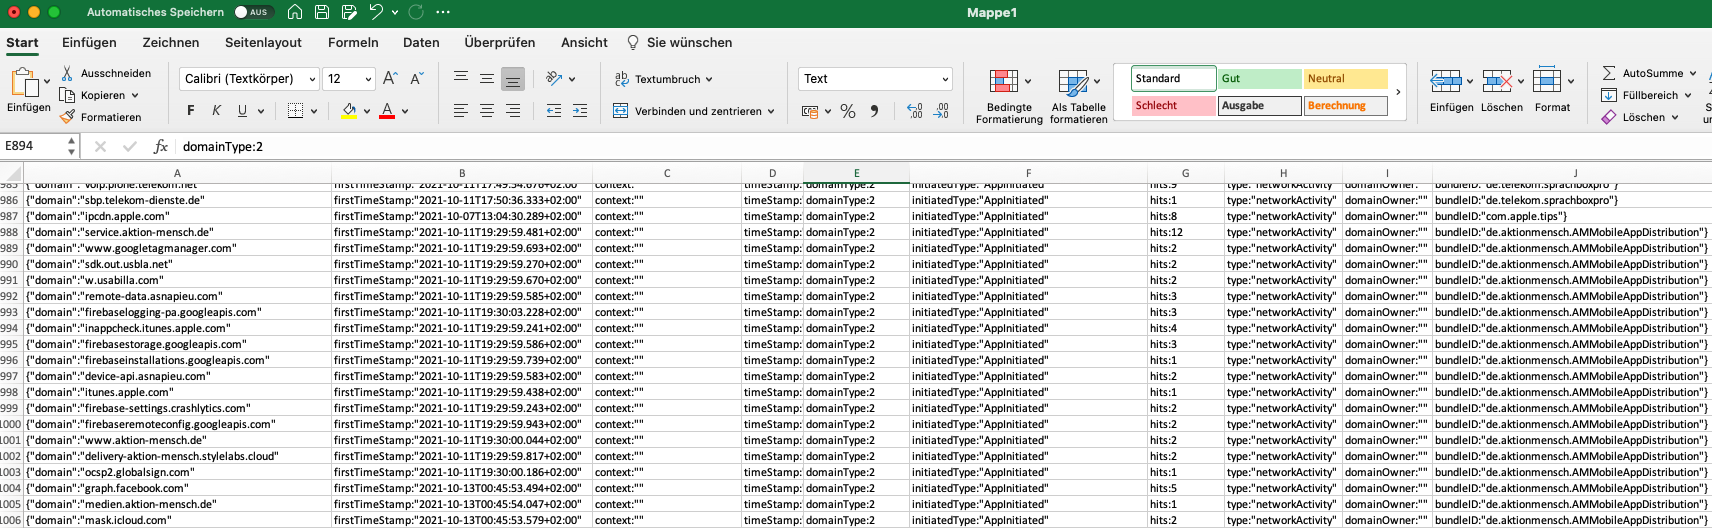
Task: Click the Save disk icon
Action: [322, 12]
